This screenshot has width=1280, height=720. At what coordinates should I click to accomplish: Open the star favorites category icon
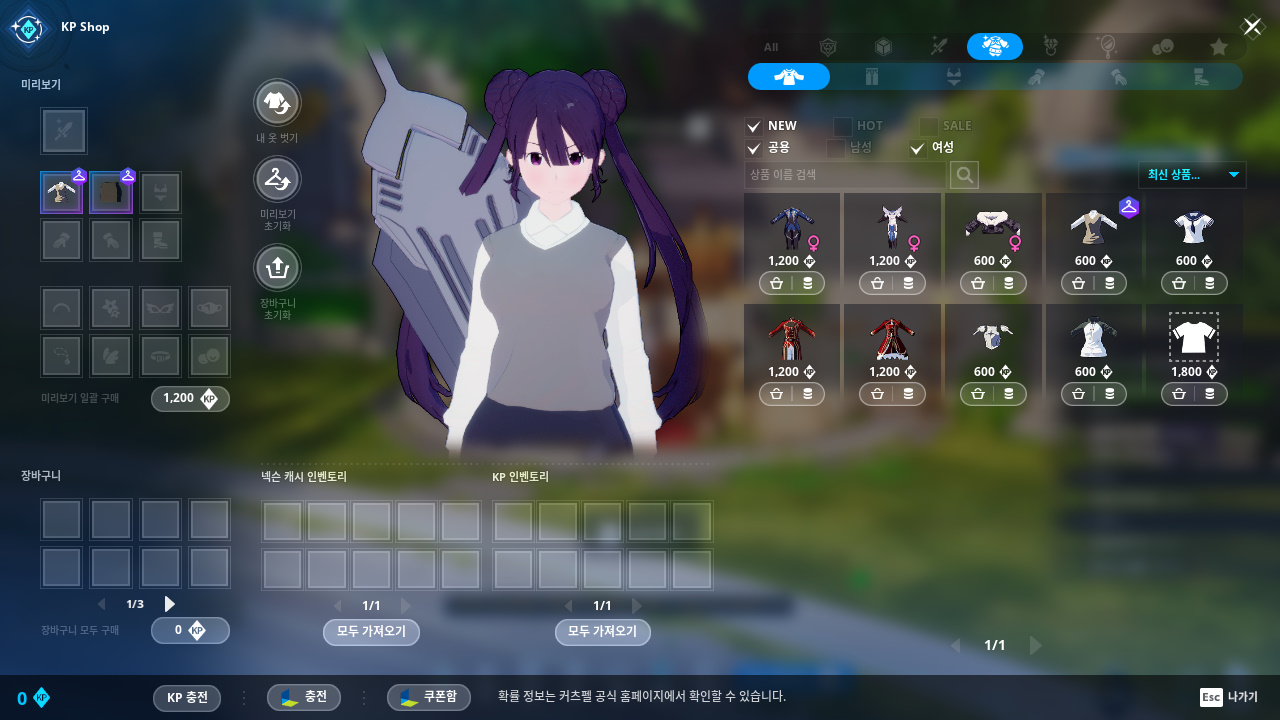click(x=1218, y=46)
